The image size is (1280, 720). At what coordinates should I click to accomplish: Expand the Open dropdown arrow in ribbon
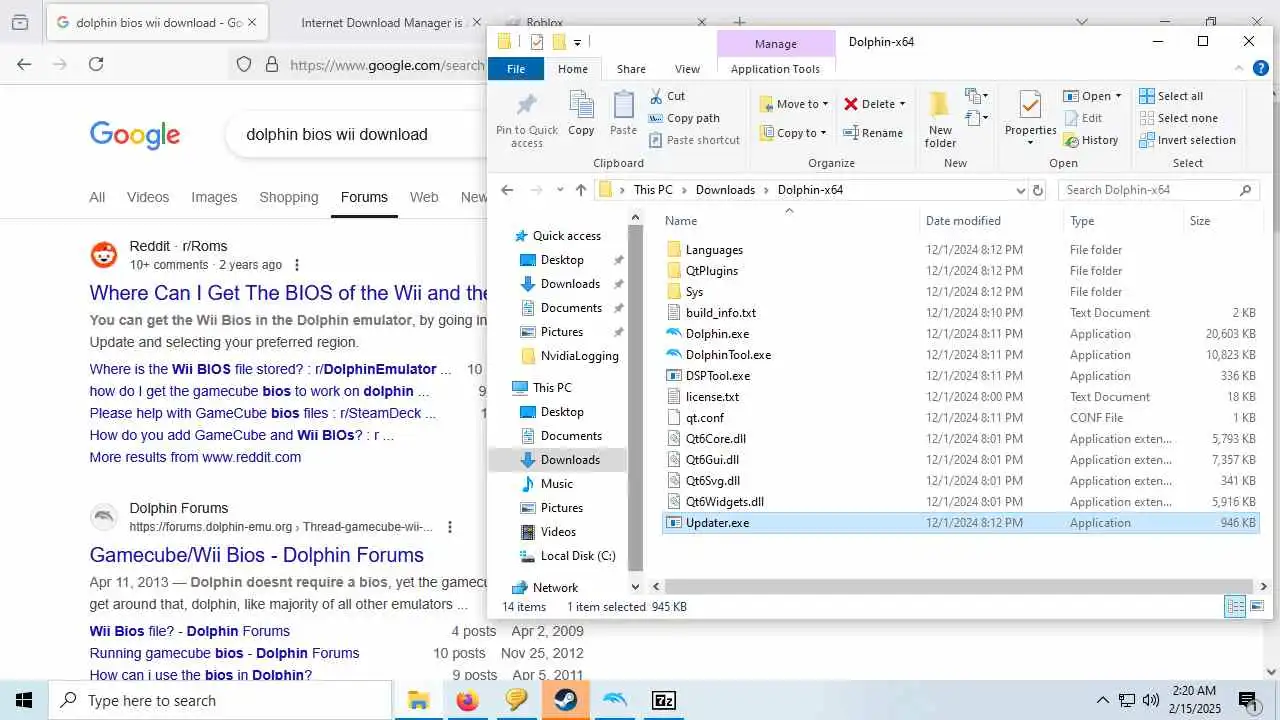point(1118,96)
